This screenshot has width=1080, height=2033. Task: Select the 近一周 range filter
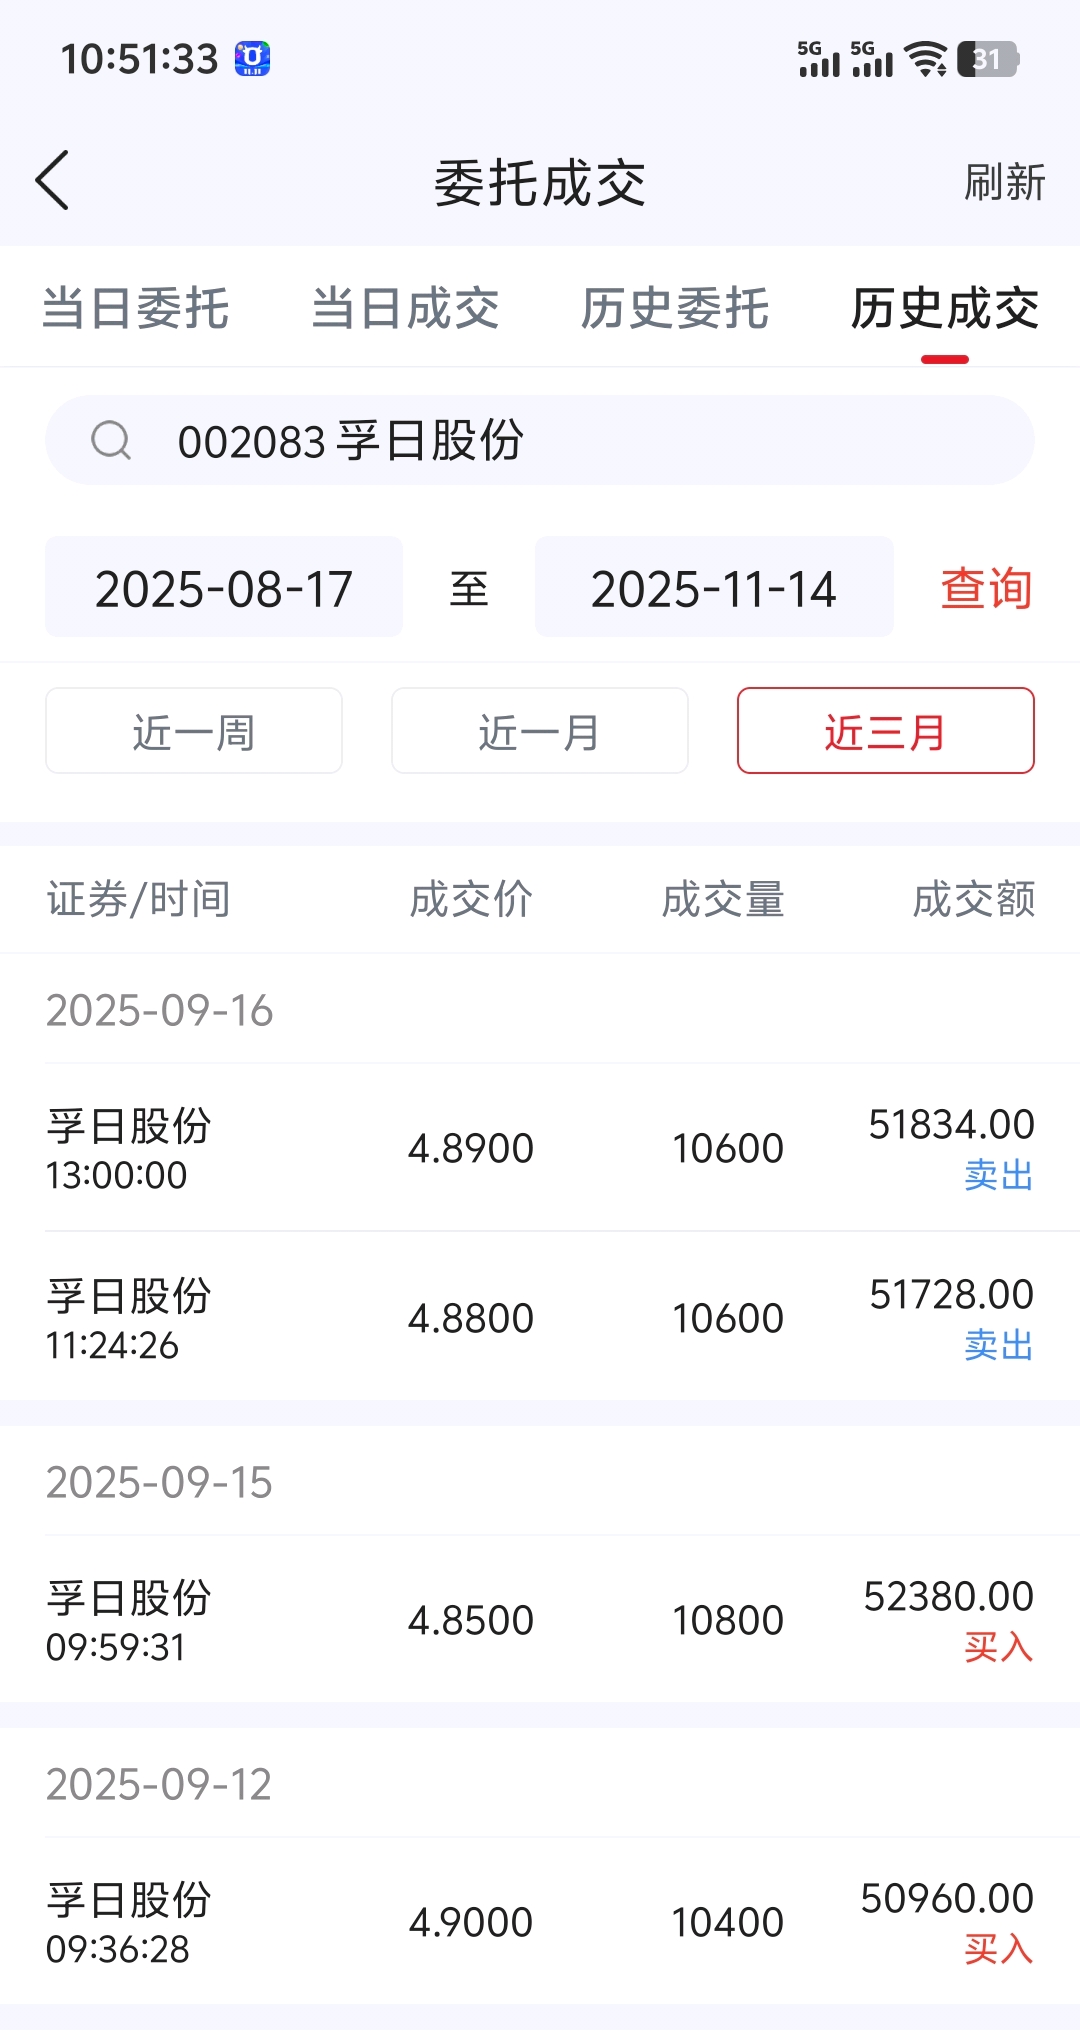[194, 731]
